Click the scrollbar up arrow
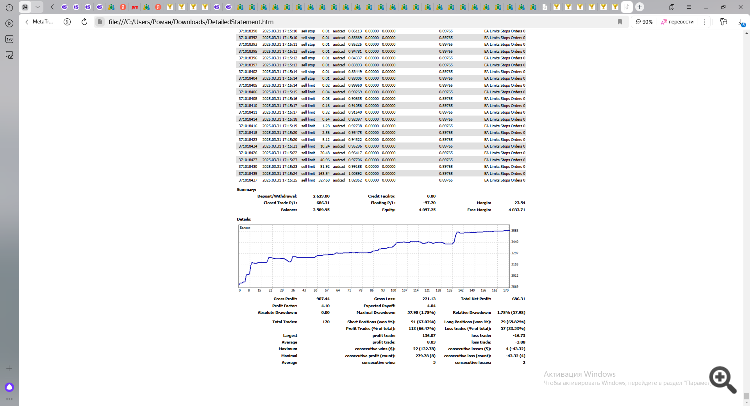The image size is (750, 406). pyautogui.click(x=746, y=32)
